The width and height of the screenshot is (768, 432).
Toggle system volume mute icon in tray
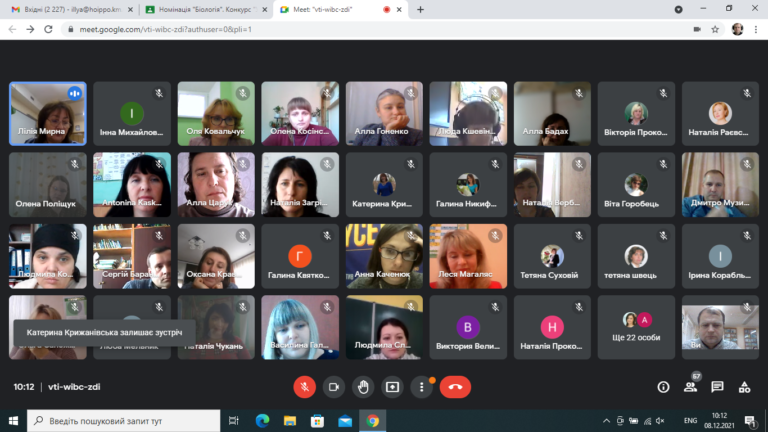pos(660,421)
